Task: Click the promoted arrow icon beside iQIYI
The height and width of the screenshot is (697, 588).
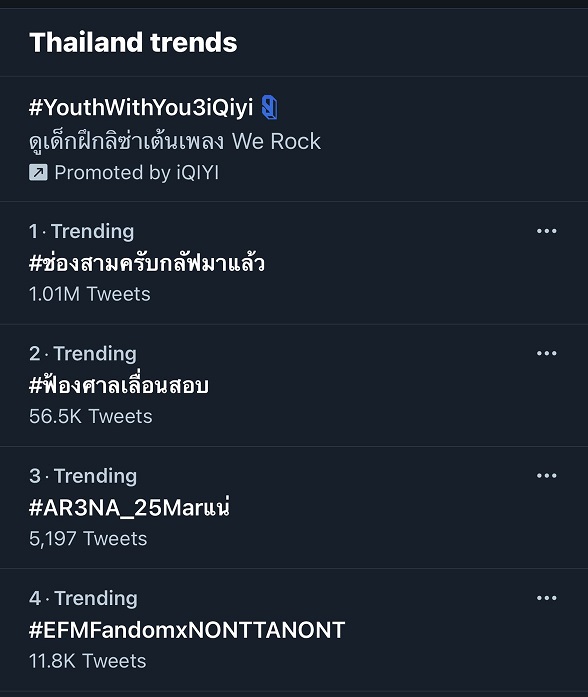Action: [x=38, y=172]
